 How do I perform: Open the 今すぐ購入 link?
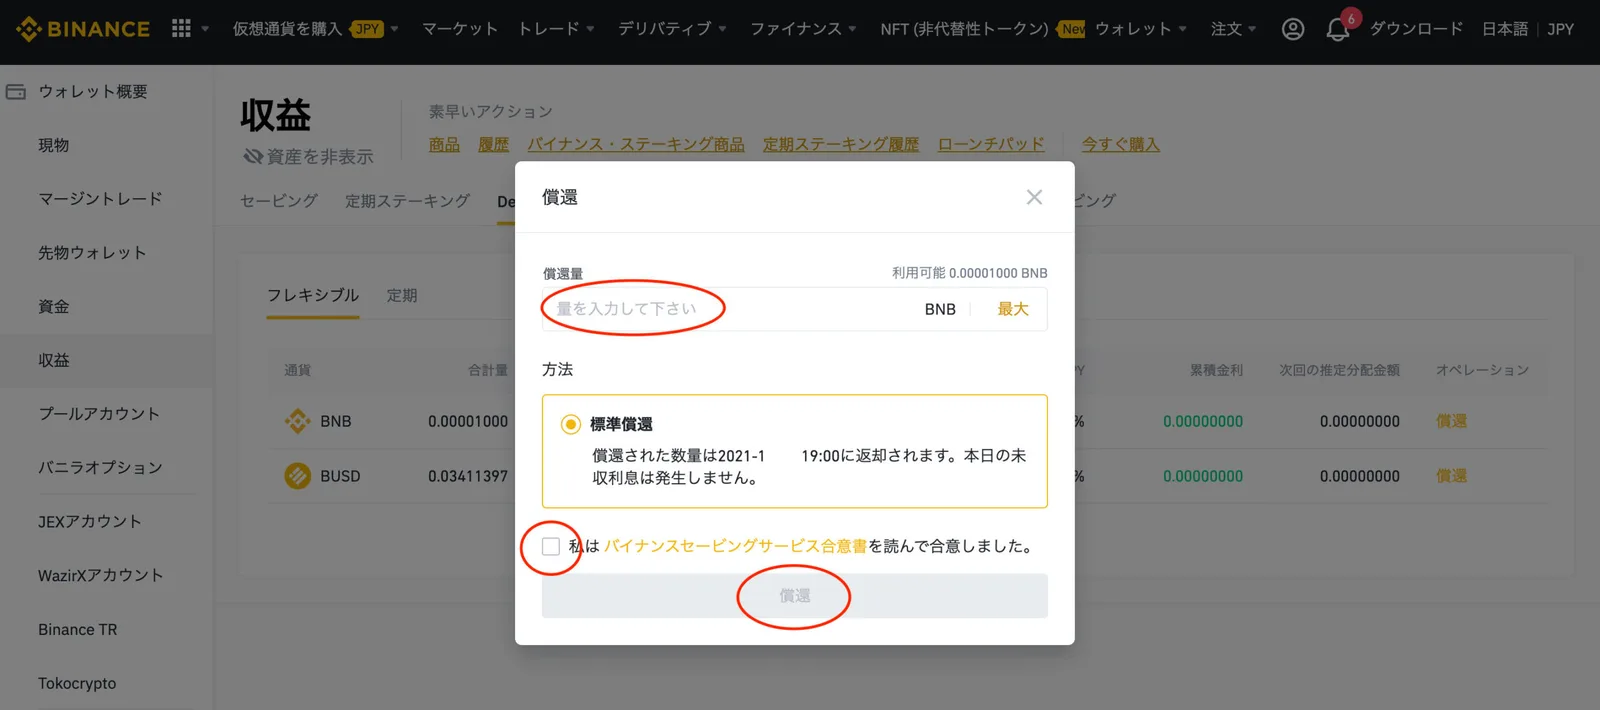(1120, 144)
